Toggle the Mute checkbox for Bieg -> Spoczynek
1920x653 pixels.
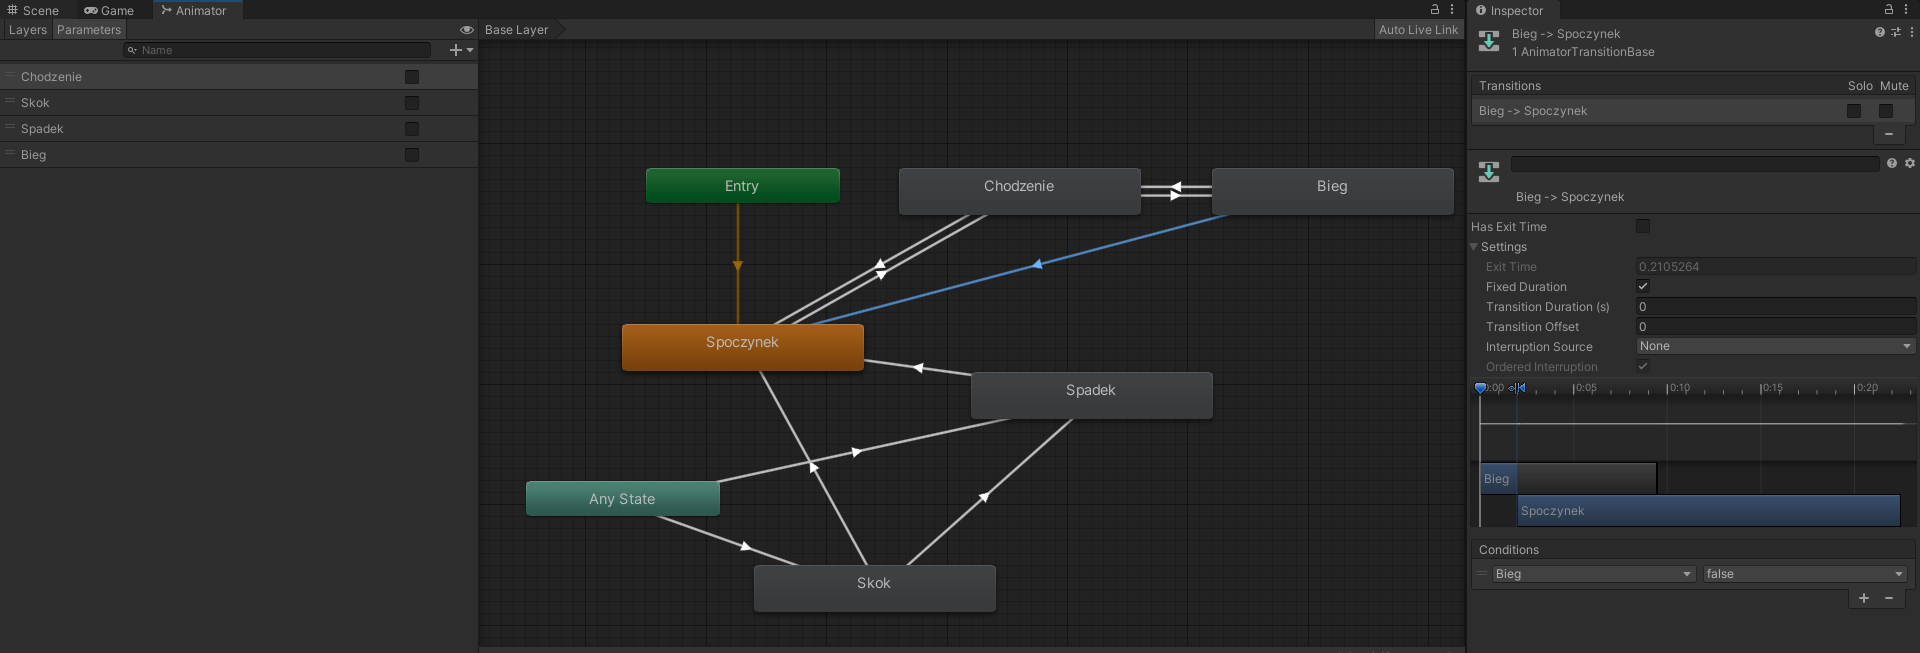(1885, 111)
